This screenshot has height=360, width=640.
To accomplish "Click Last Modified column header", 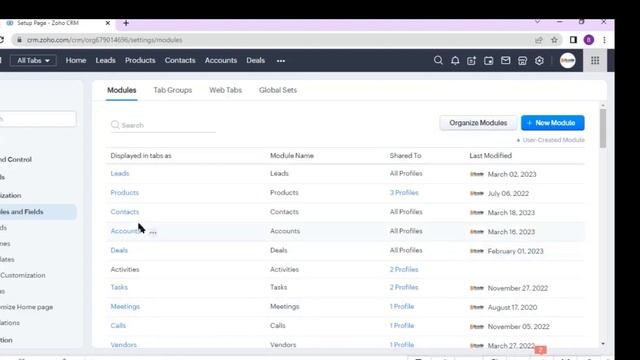I will click(490, 156).
